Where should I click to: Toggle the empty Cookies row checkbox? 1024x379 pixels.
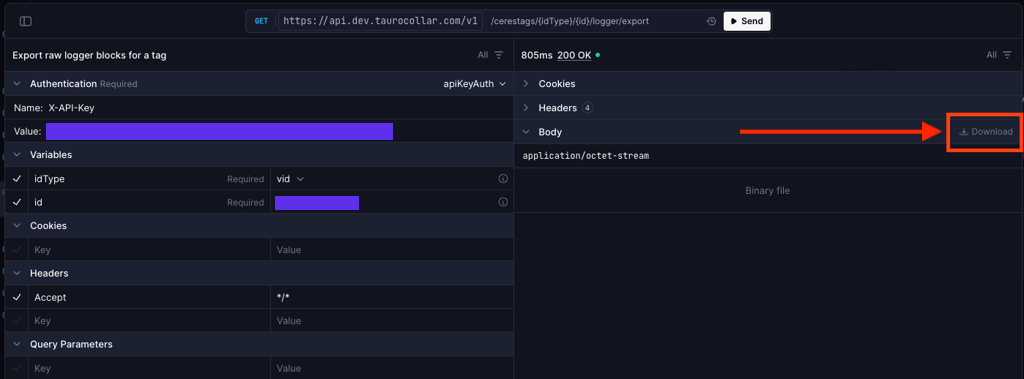[x=17, y=250]
